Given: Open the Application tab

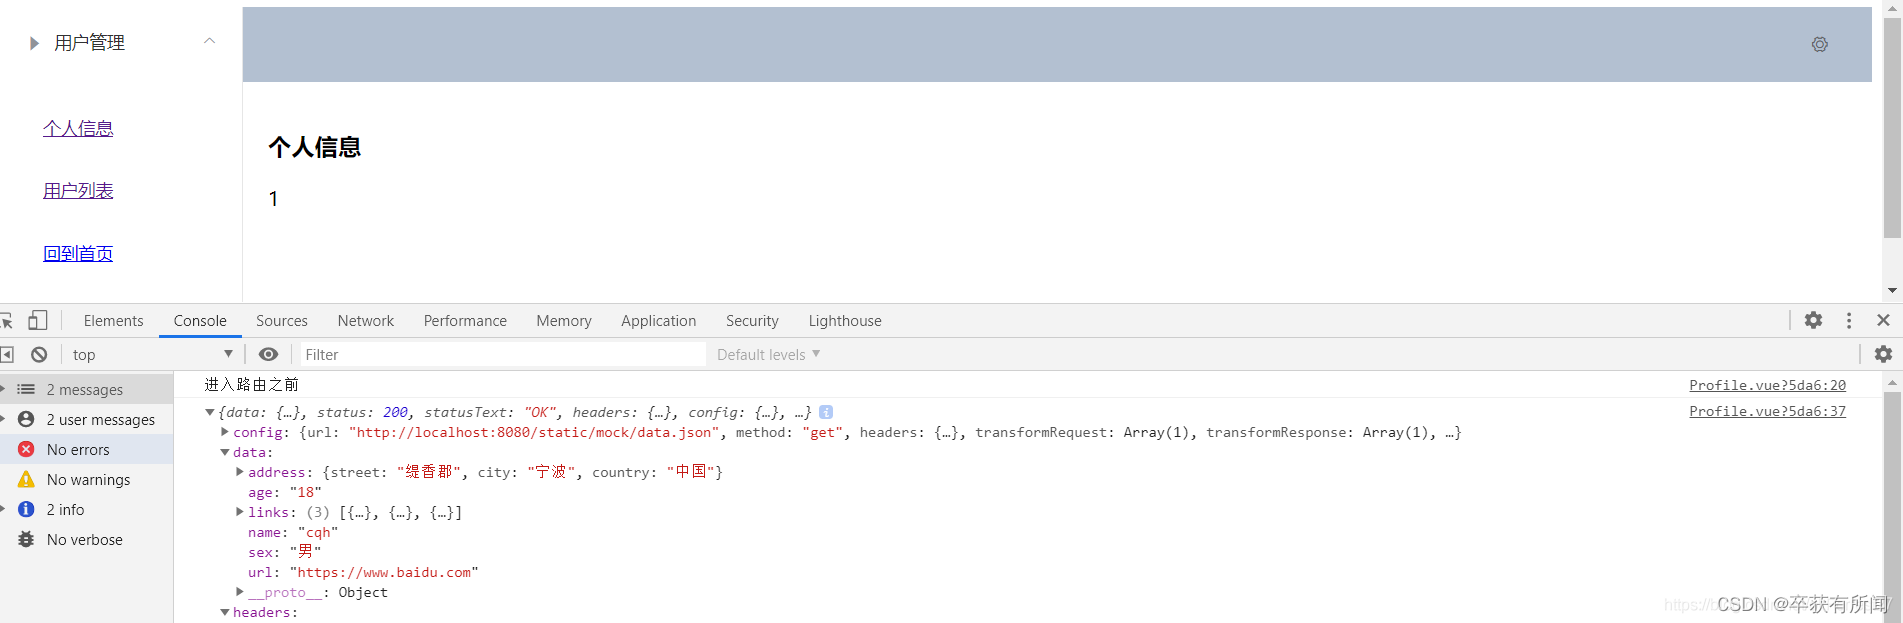Looking at the screenshot, I should click(x=658, y=321).
